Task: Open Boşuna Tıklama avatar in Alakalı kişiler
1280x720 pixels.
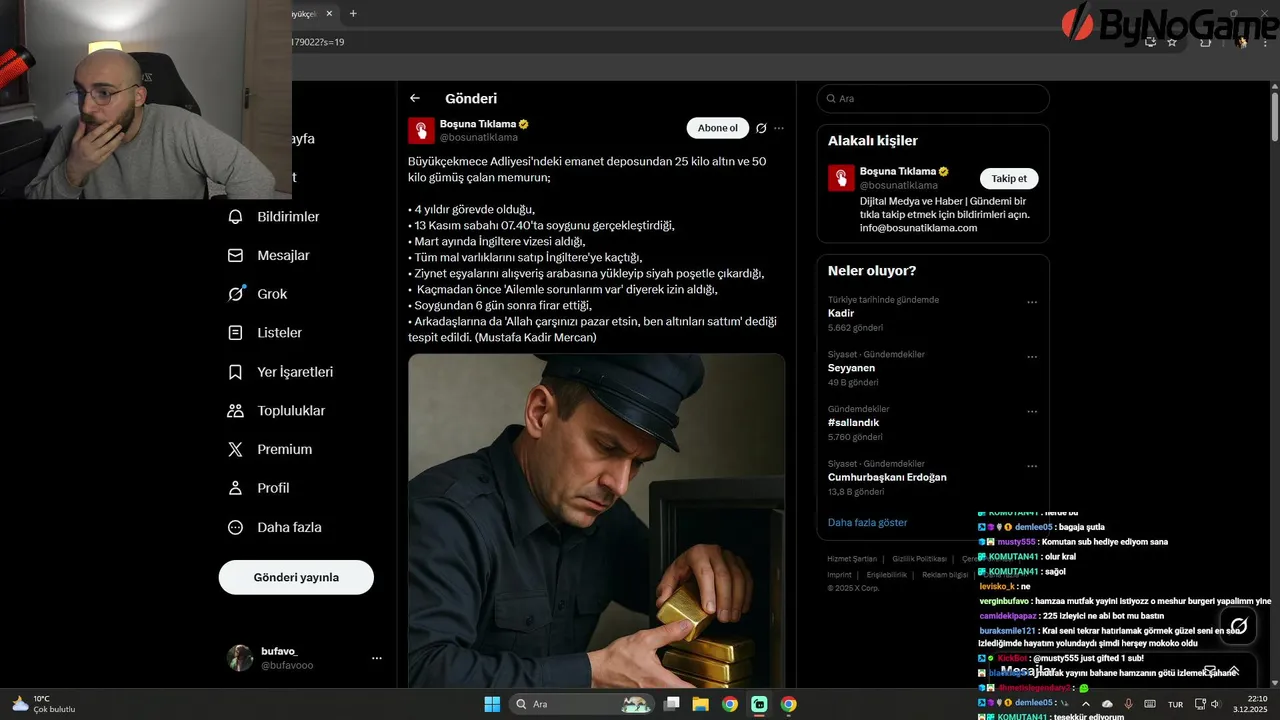Action: 841,178
